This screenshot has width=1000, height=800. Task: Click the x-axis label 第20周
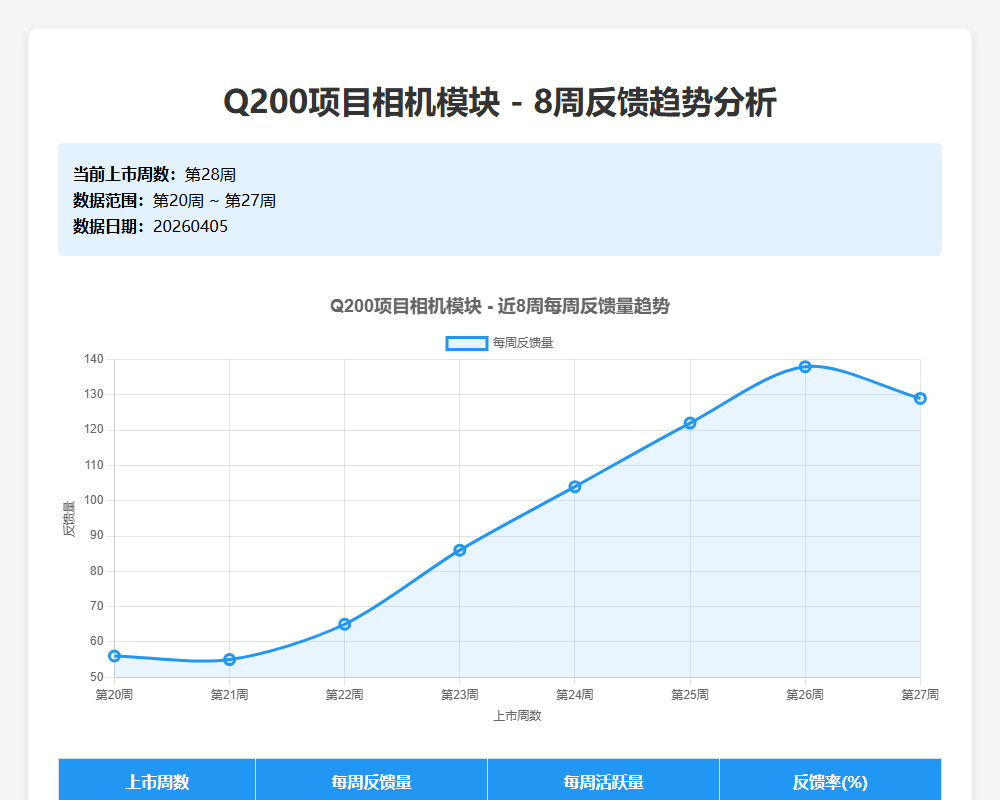coord(114,695)
